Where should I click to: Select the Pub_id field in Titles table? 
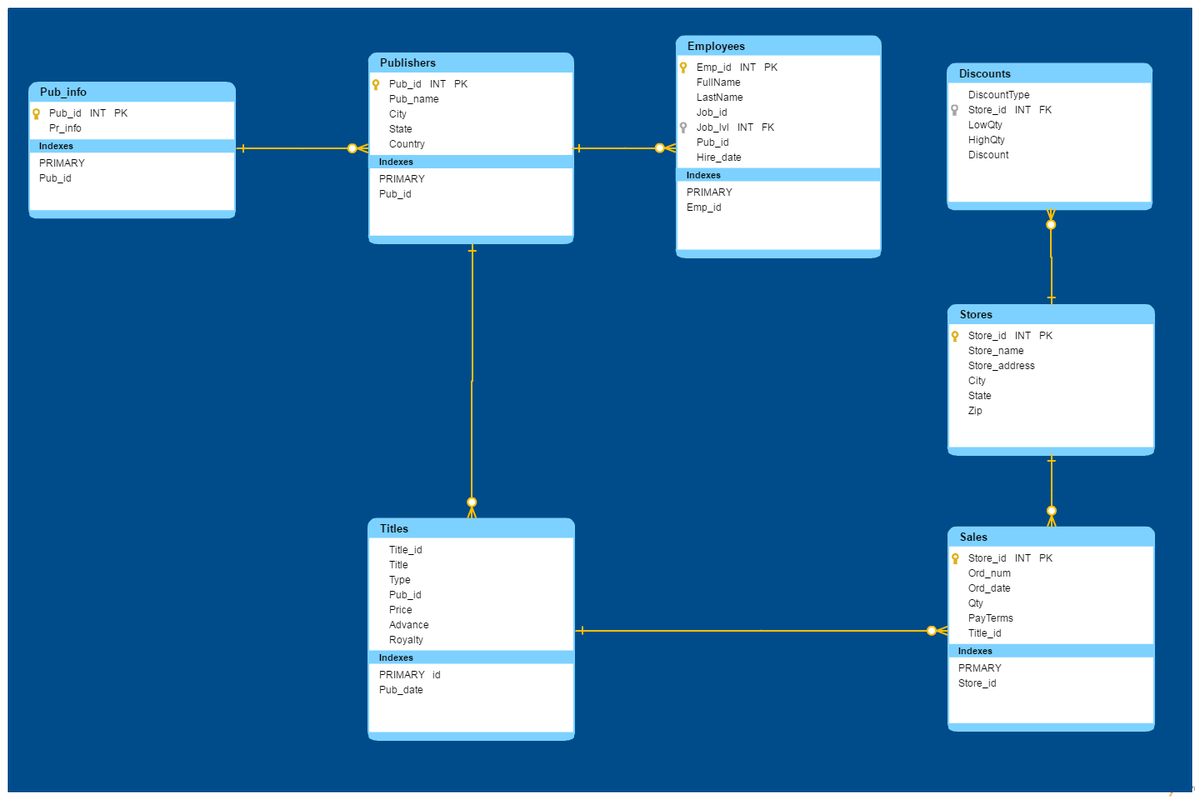[405, 595]
